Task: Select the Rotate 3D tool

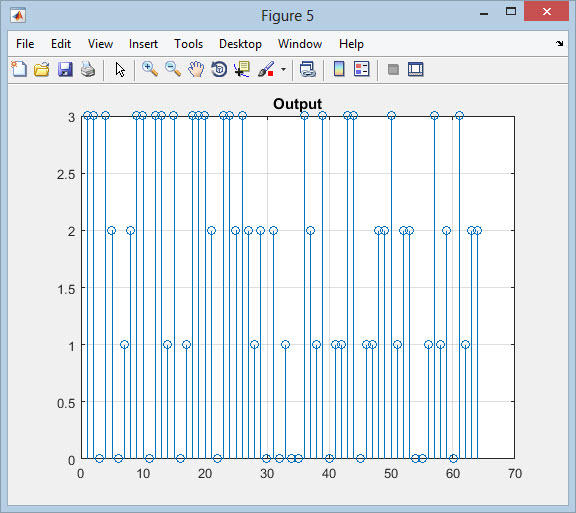Action: [x=219, y=69]
